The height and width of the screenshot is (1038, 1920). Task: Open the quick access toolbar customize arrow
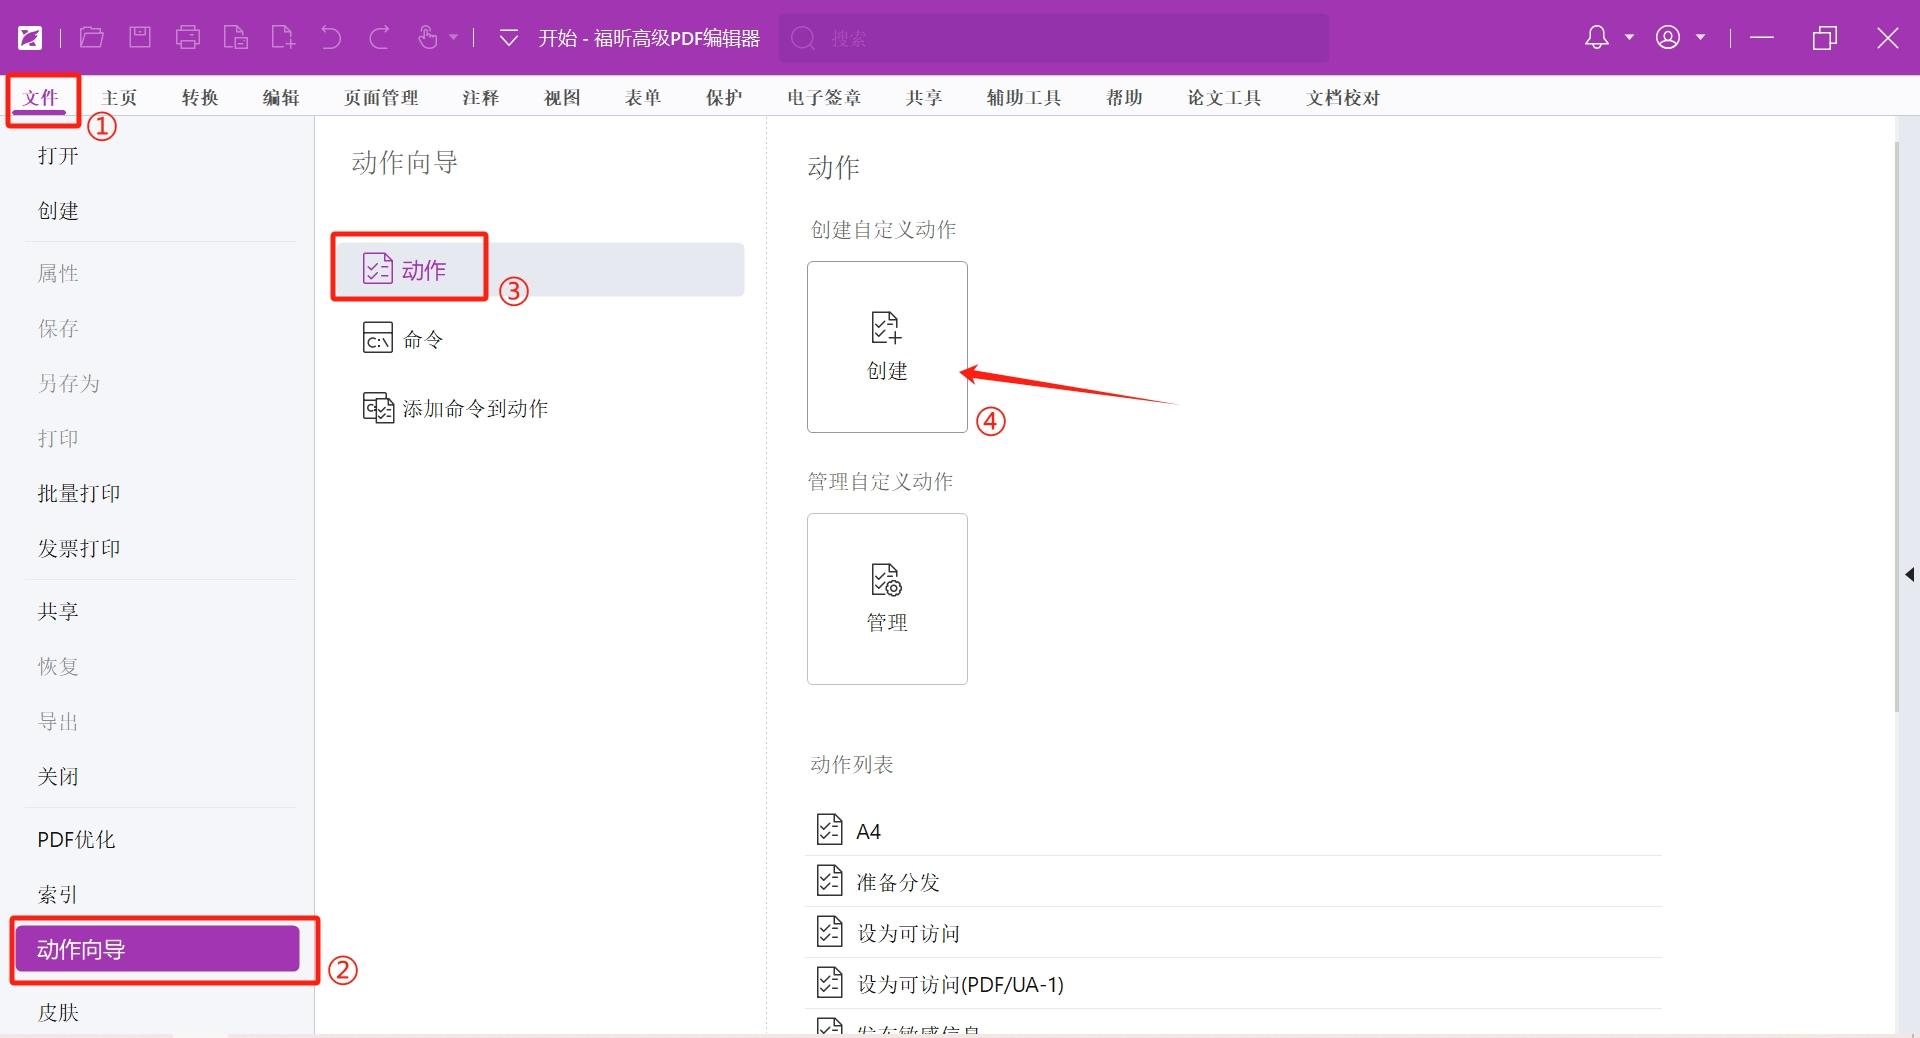(508, 38)
